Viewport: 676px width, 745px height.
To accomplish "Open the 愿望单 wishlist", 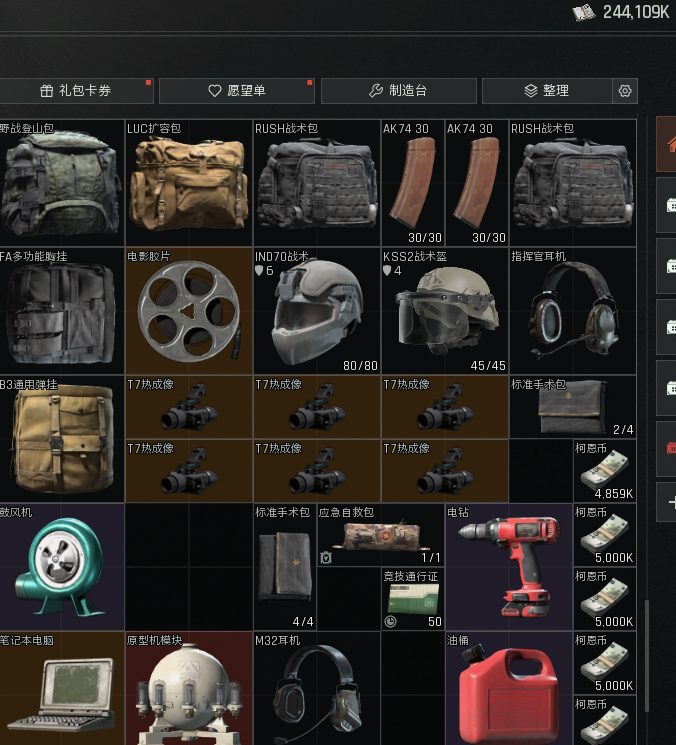I will tap(236, 91).
